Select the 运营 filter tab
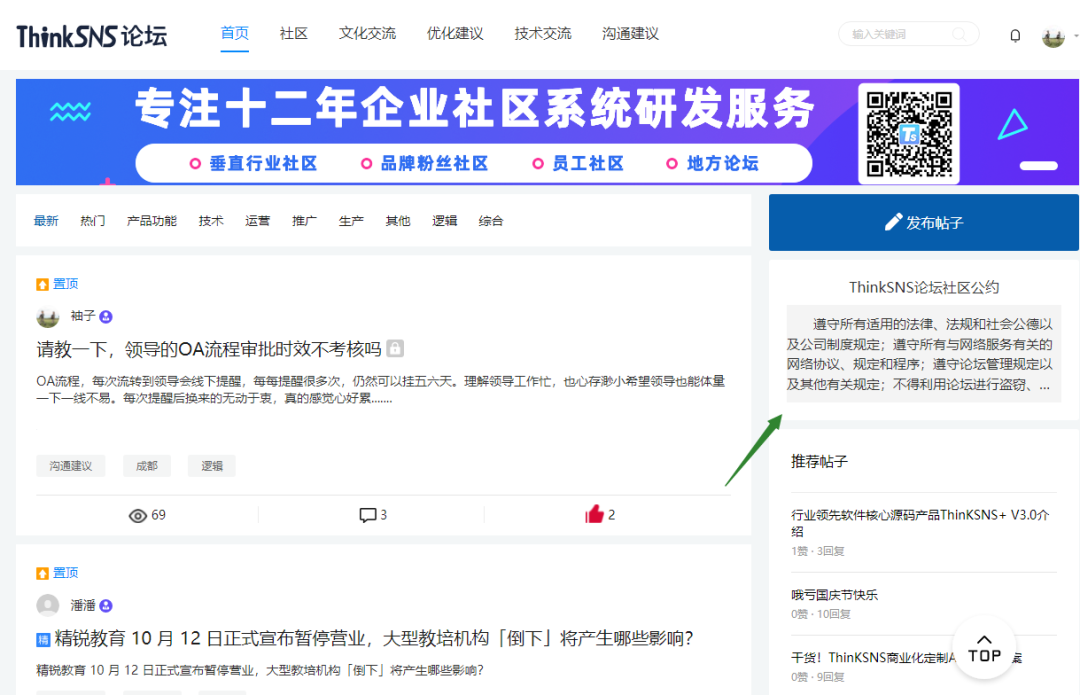This screenshot has width=1080, height=695. click(258, 221)
